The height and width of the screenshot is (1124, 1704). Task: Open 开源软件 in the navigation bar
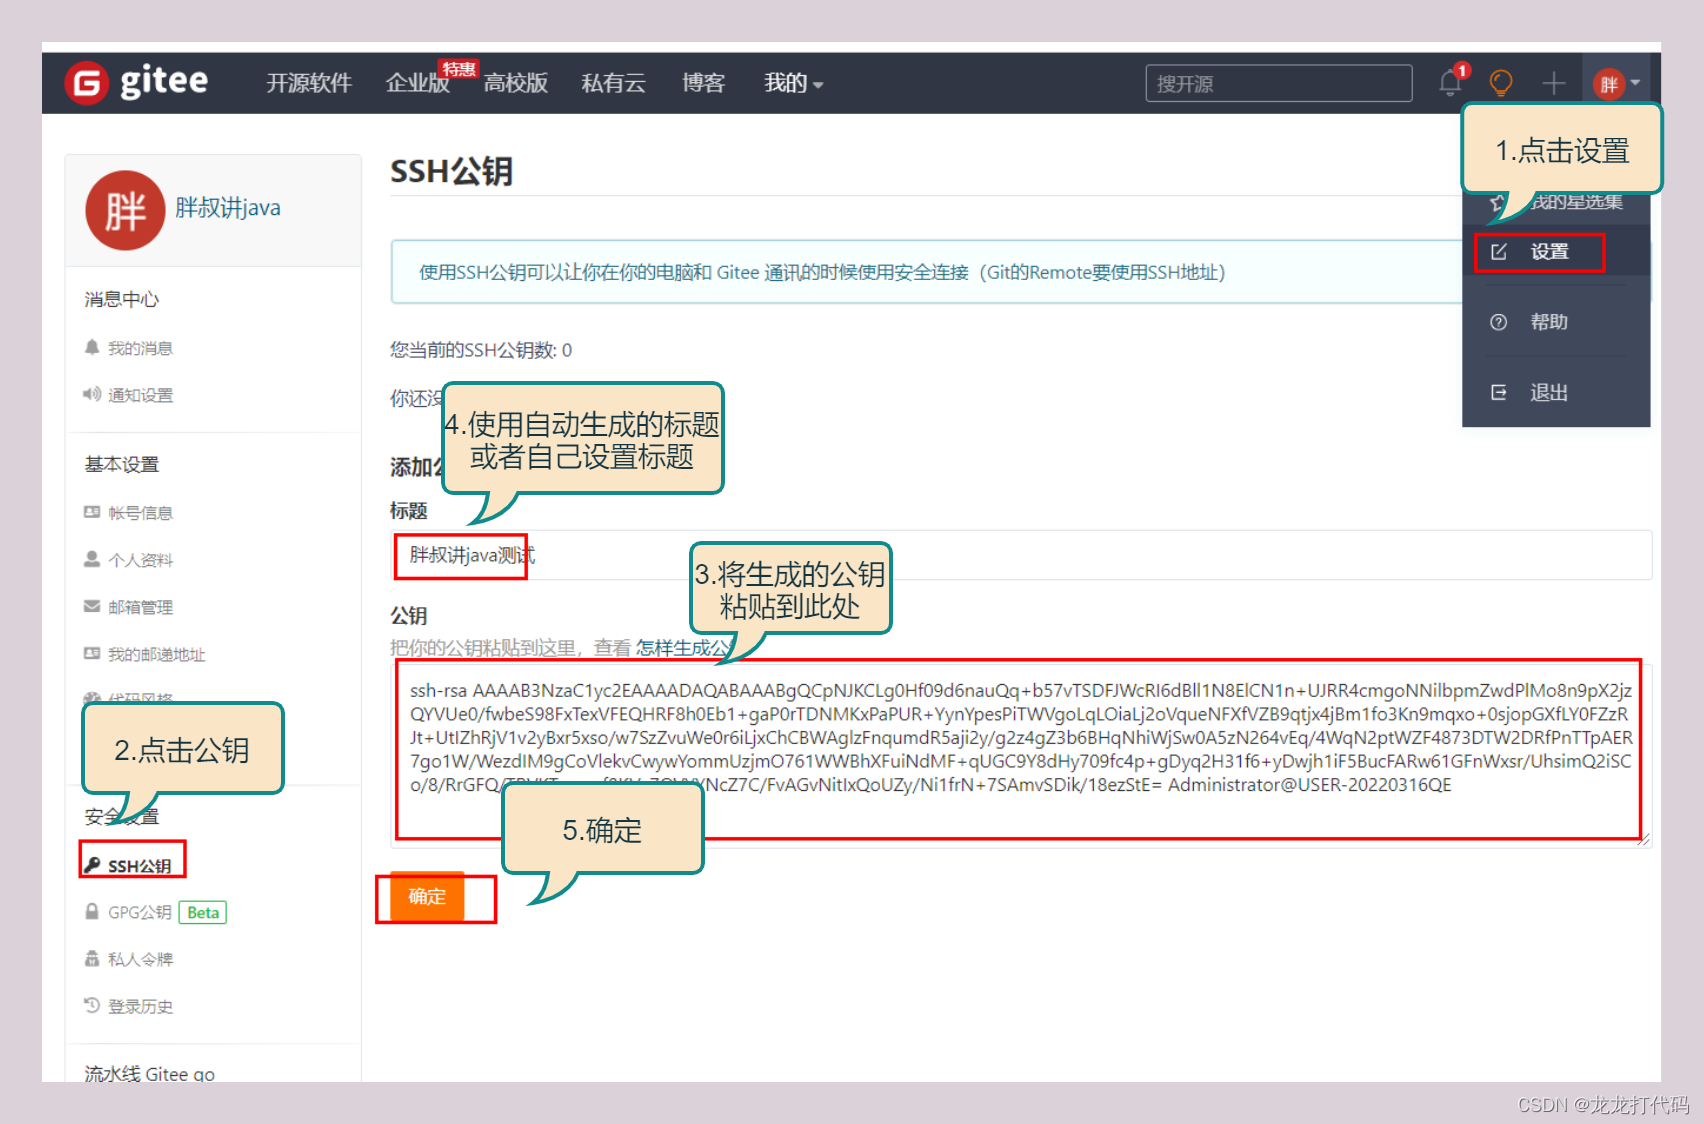309,83
